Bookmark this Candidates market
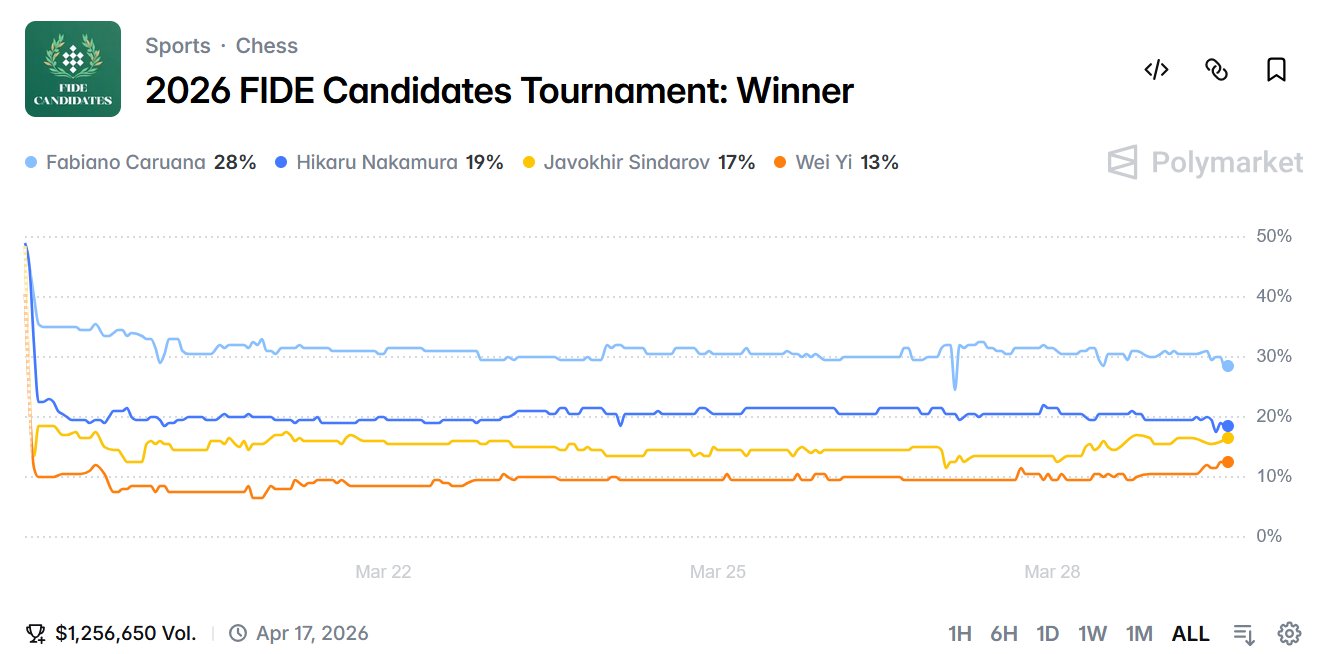 tap(1276, 70)
